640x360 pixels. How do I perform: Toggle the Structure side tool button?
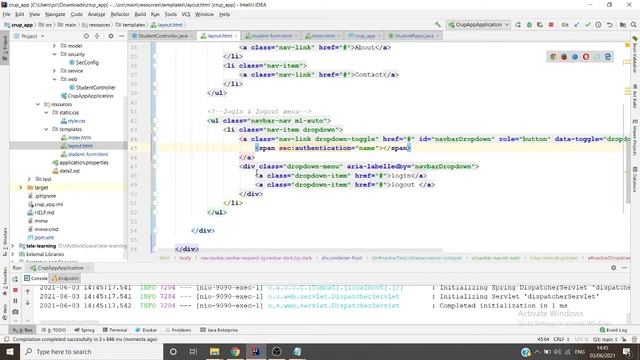(x=5, y=241)
